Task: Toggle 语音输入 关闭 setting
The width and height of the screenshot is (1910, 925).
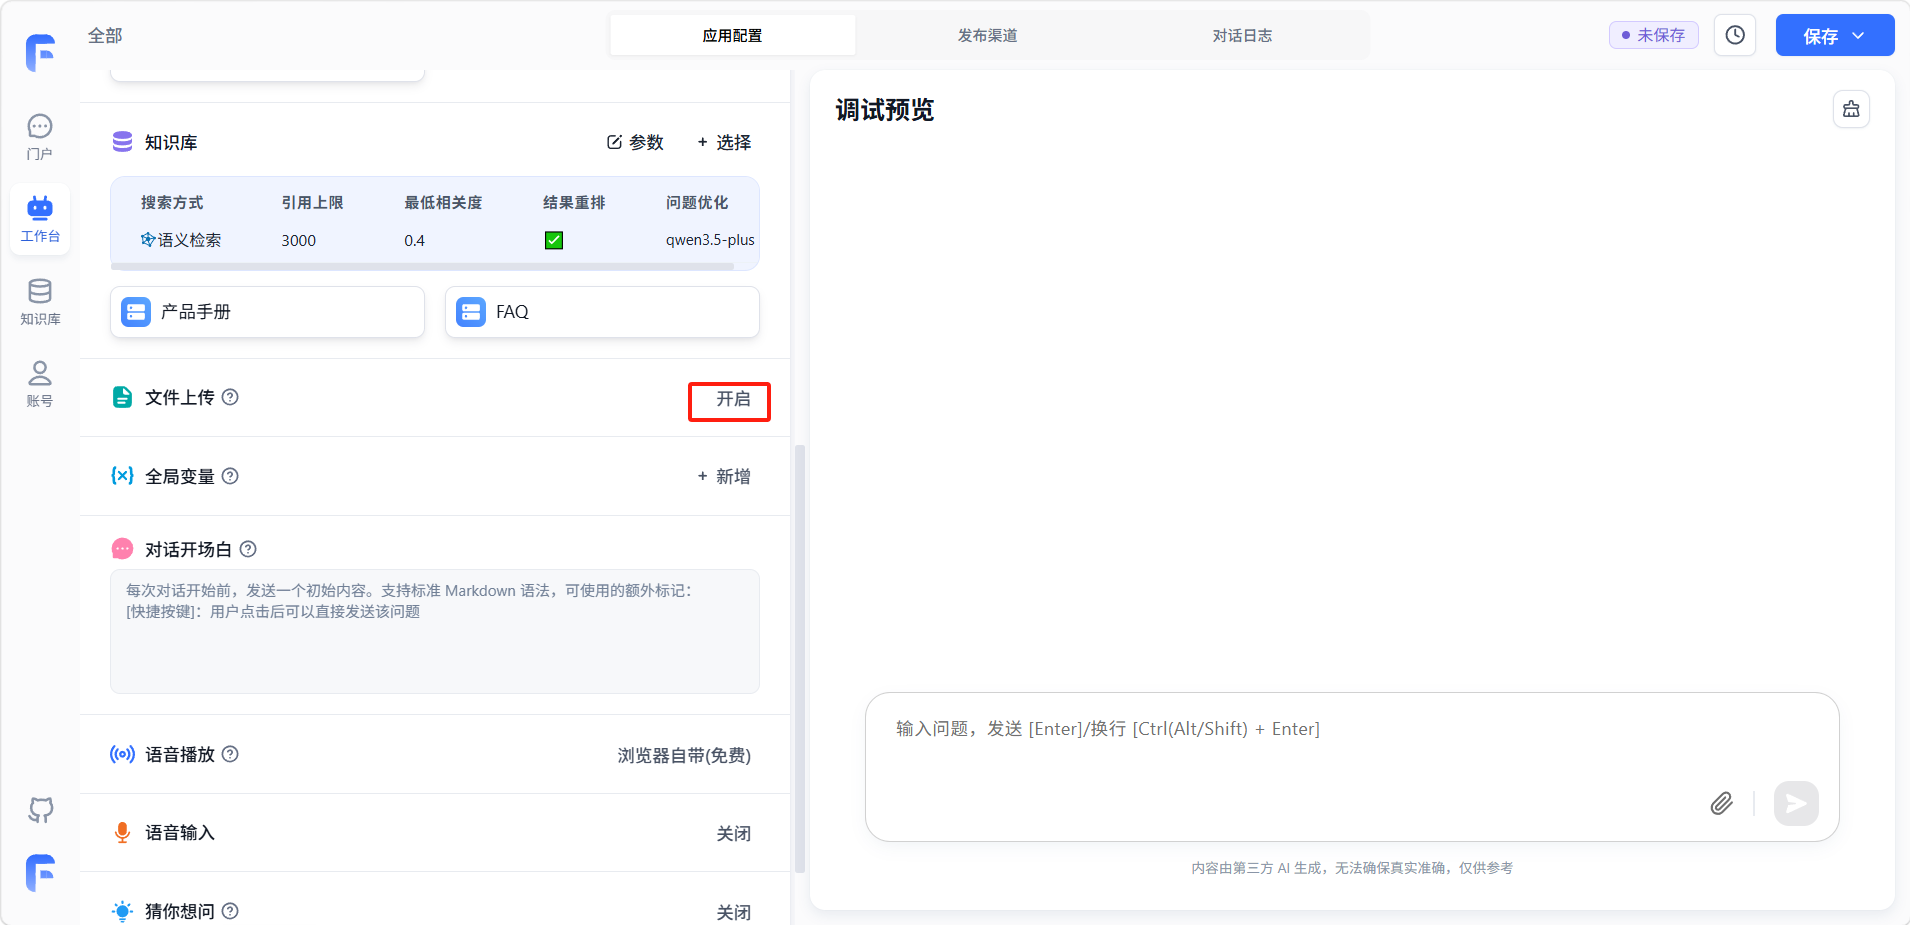Action: point(733,833)
